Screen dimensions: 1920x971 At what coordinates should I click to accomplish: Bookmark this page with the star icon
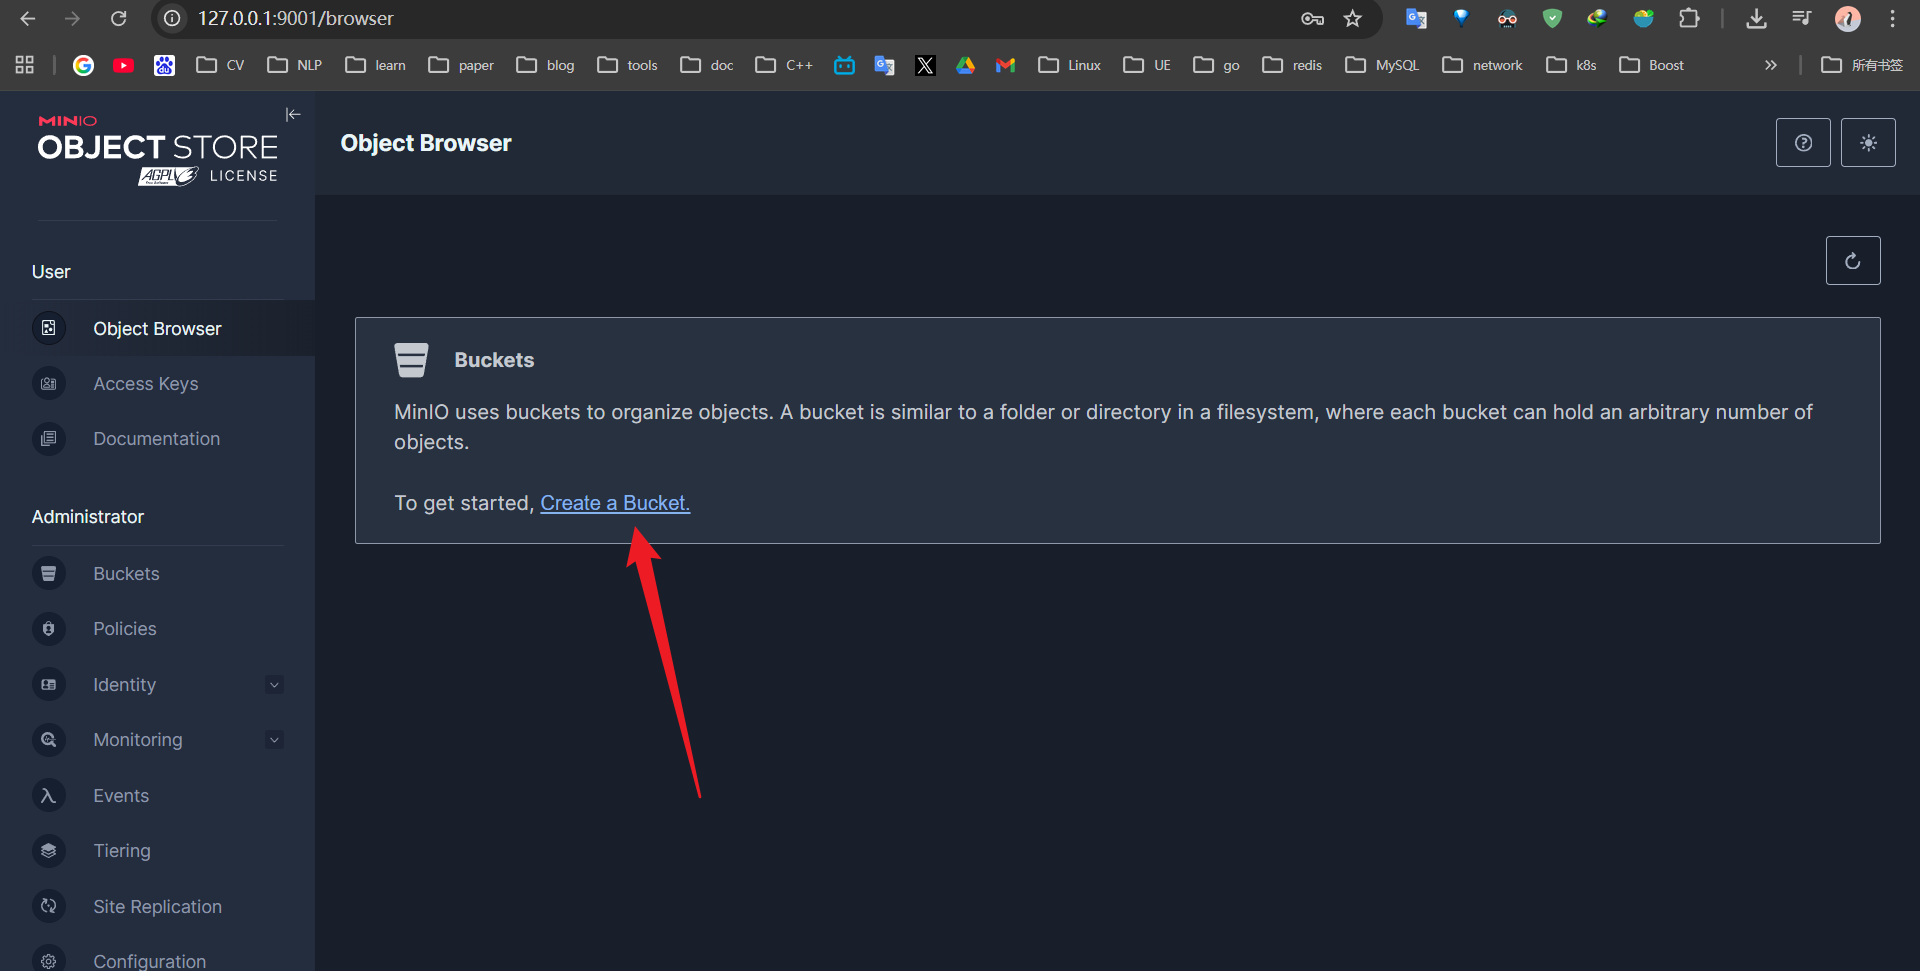click(1353, 18)
